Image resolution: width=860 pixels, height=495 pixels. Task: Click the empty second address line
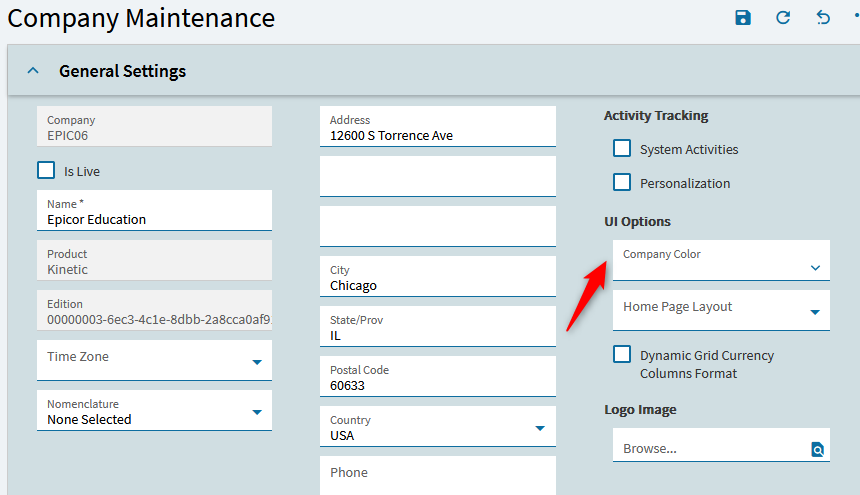click(438, 177)
